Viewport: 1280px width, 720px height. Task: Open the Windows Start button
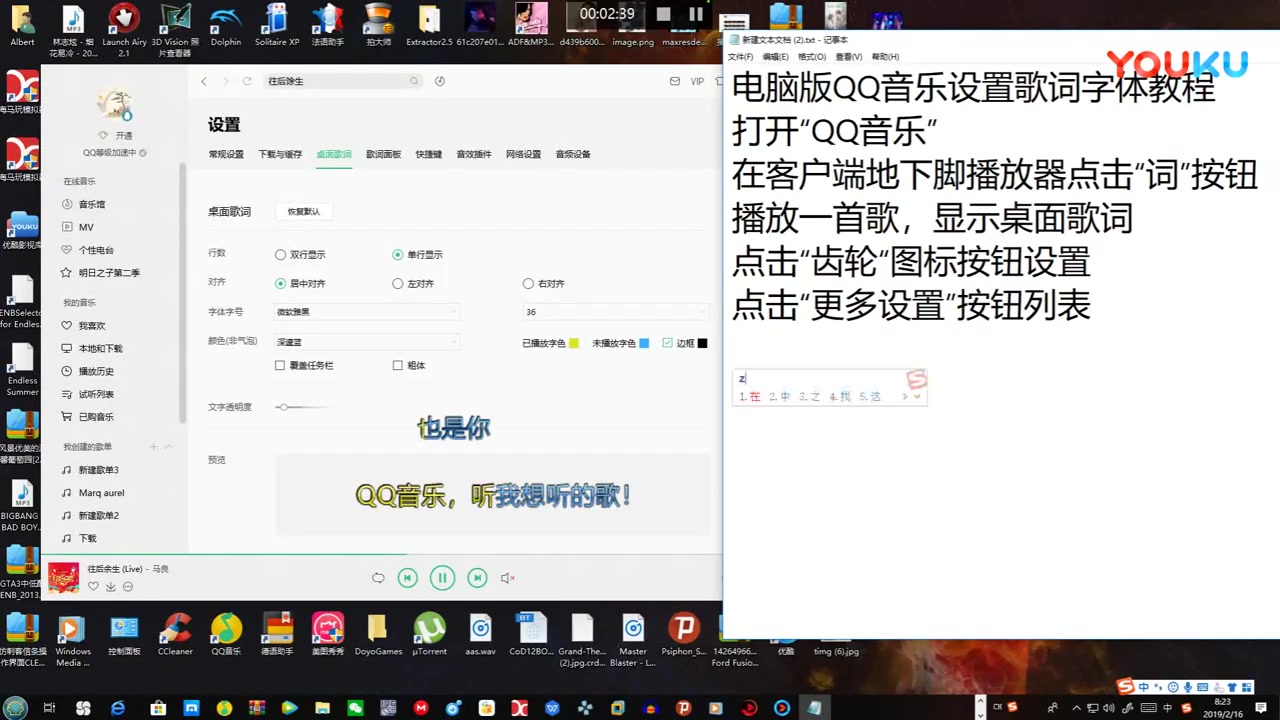pyautogui.click(x=15, y=708)
